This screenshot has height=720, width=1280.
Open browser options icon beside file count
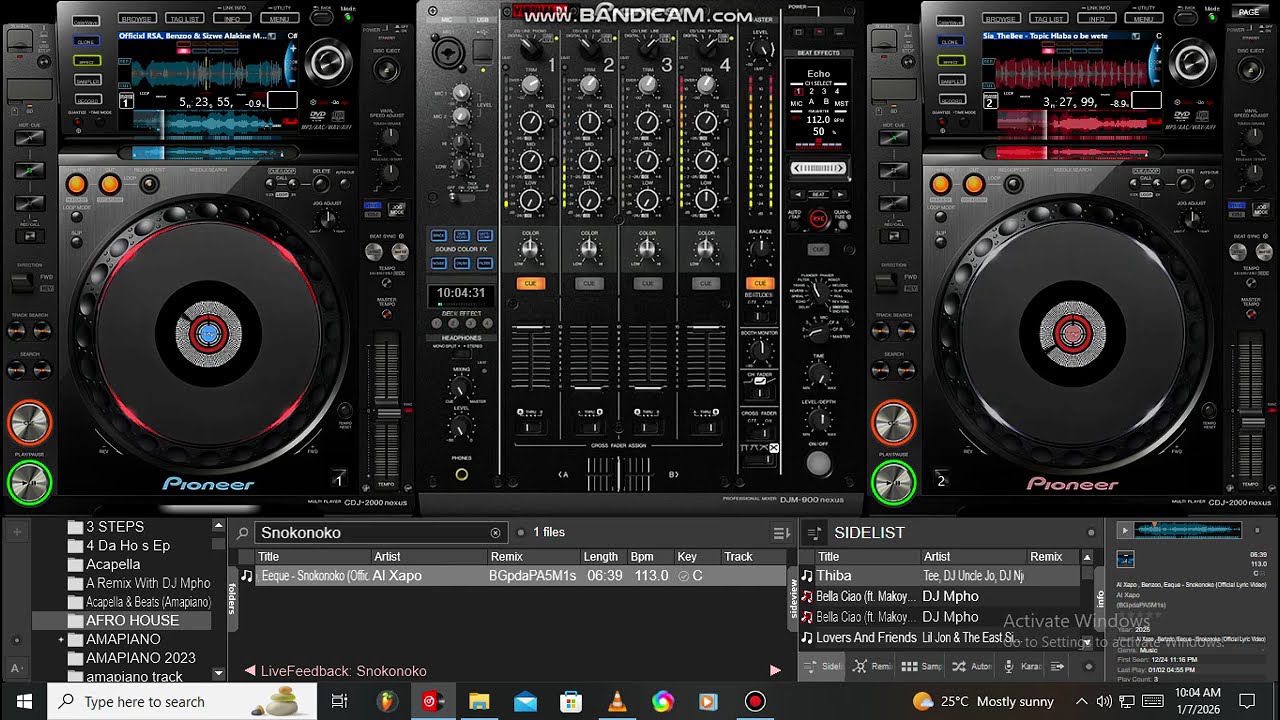(x=781, y=533)
